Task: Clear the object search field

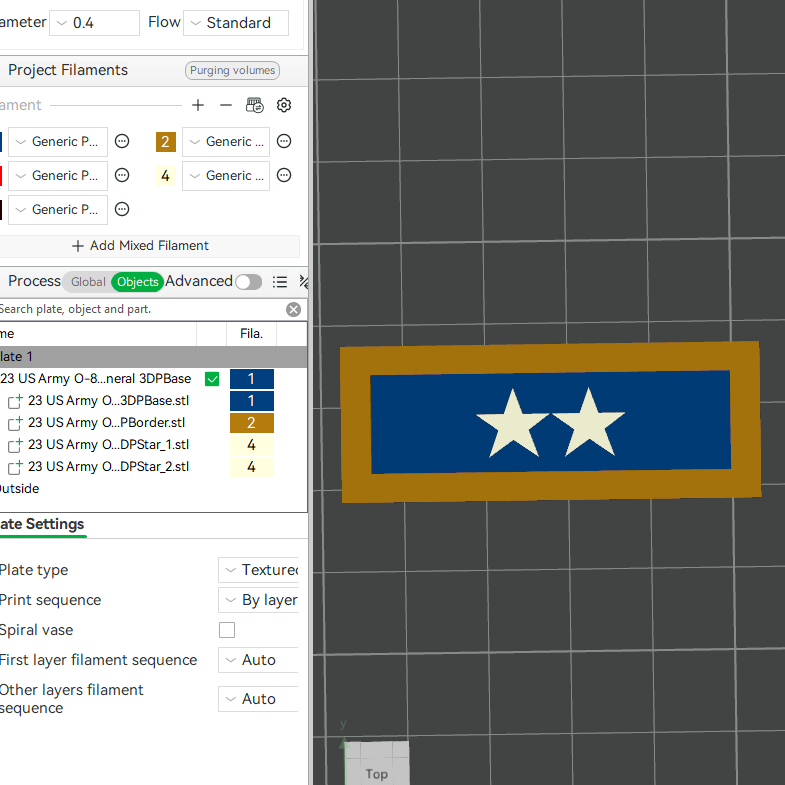Action: (293, 309)
